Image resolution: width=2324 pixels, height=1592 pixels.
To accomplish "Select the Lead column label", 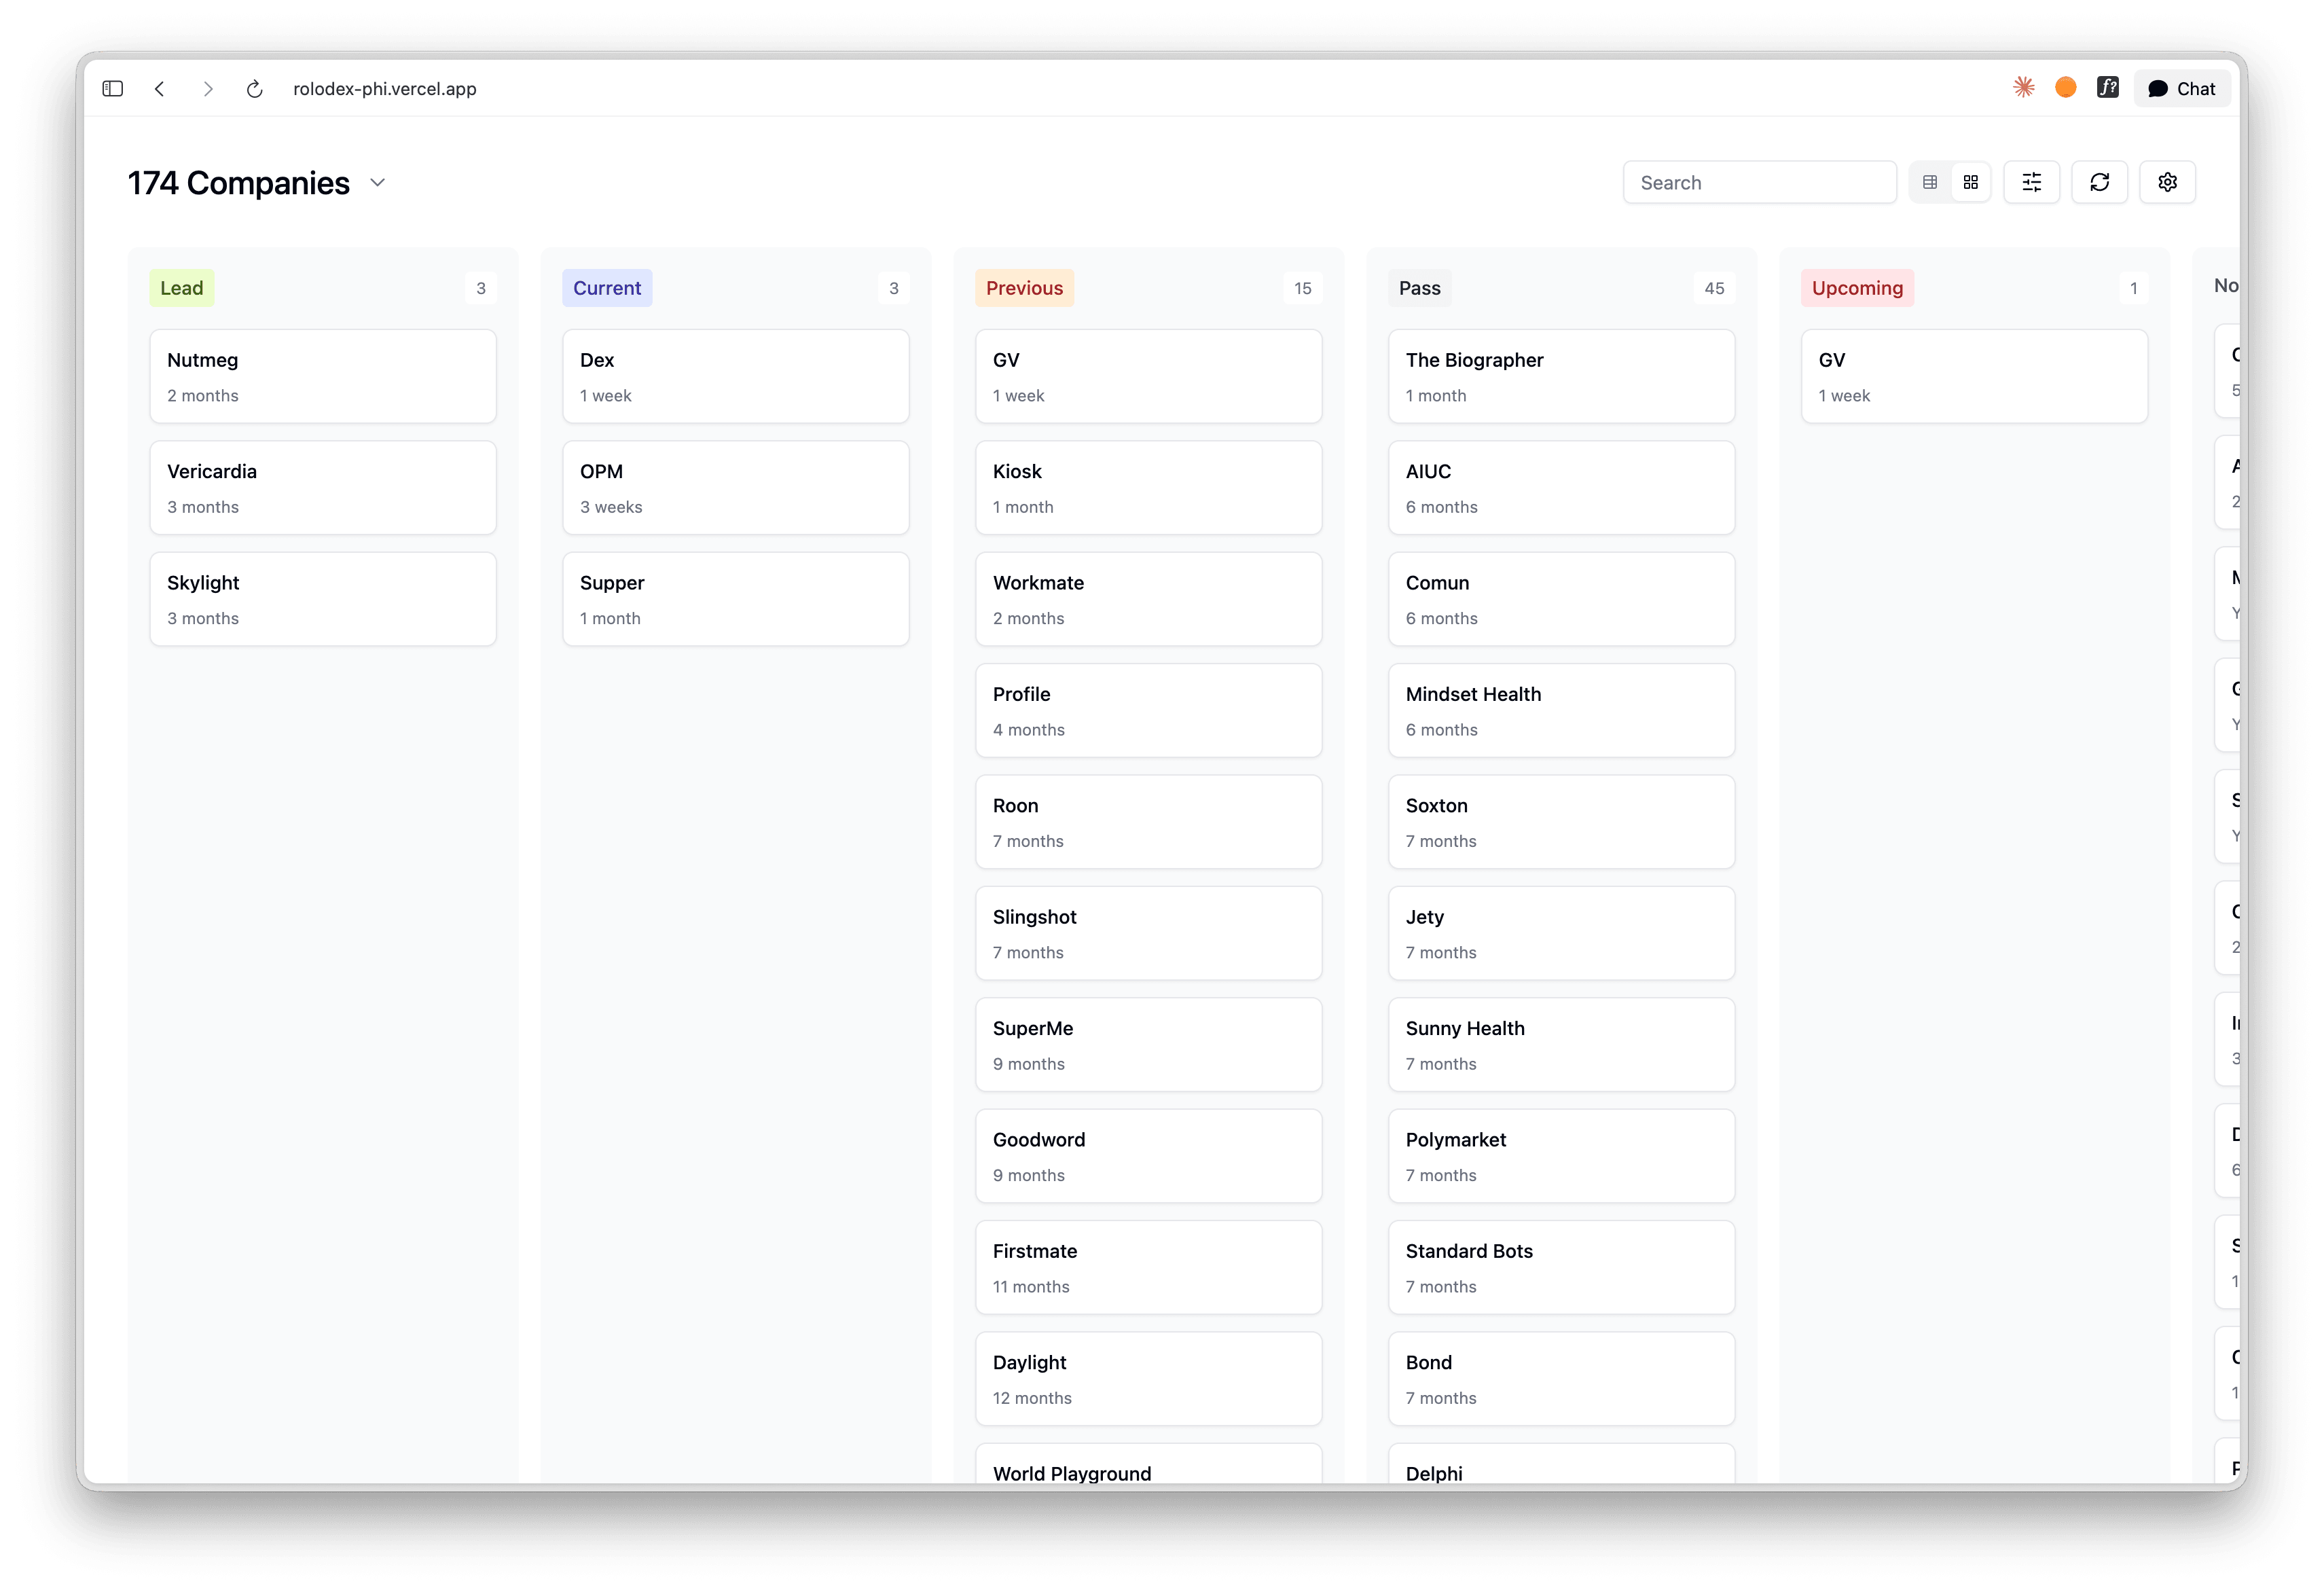I will [182, 288].
